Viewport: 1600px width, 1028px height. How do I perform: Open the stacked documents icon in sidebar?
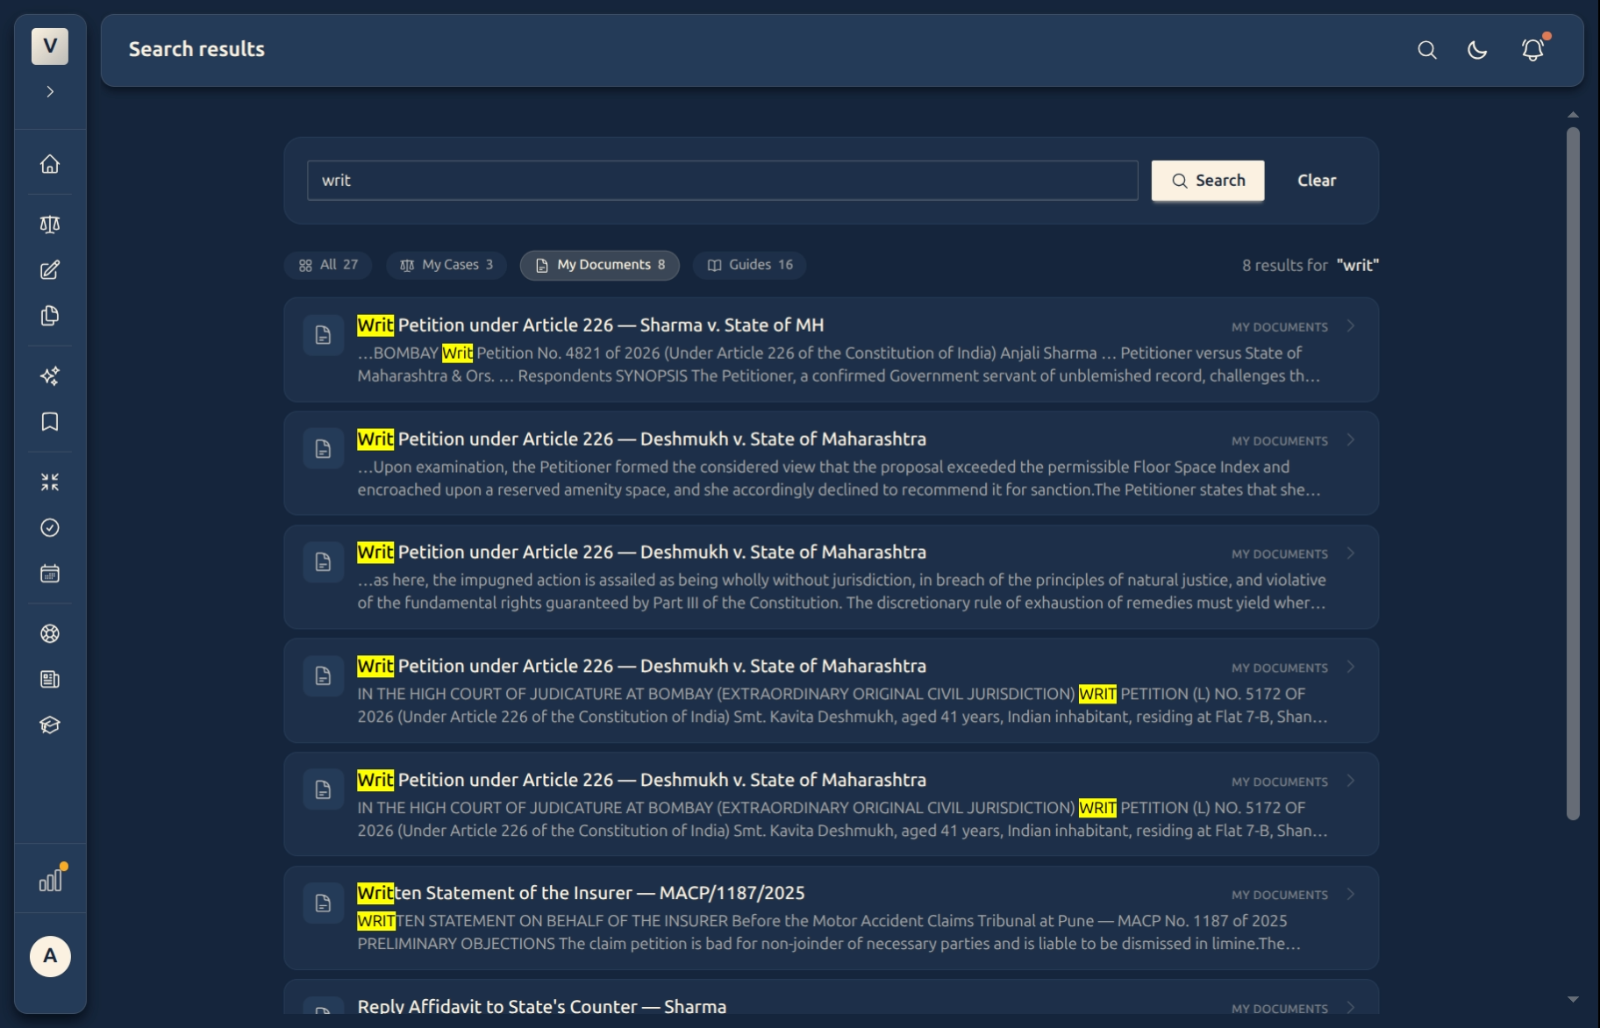coord(50,316)
